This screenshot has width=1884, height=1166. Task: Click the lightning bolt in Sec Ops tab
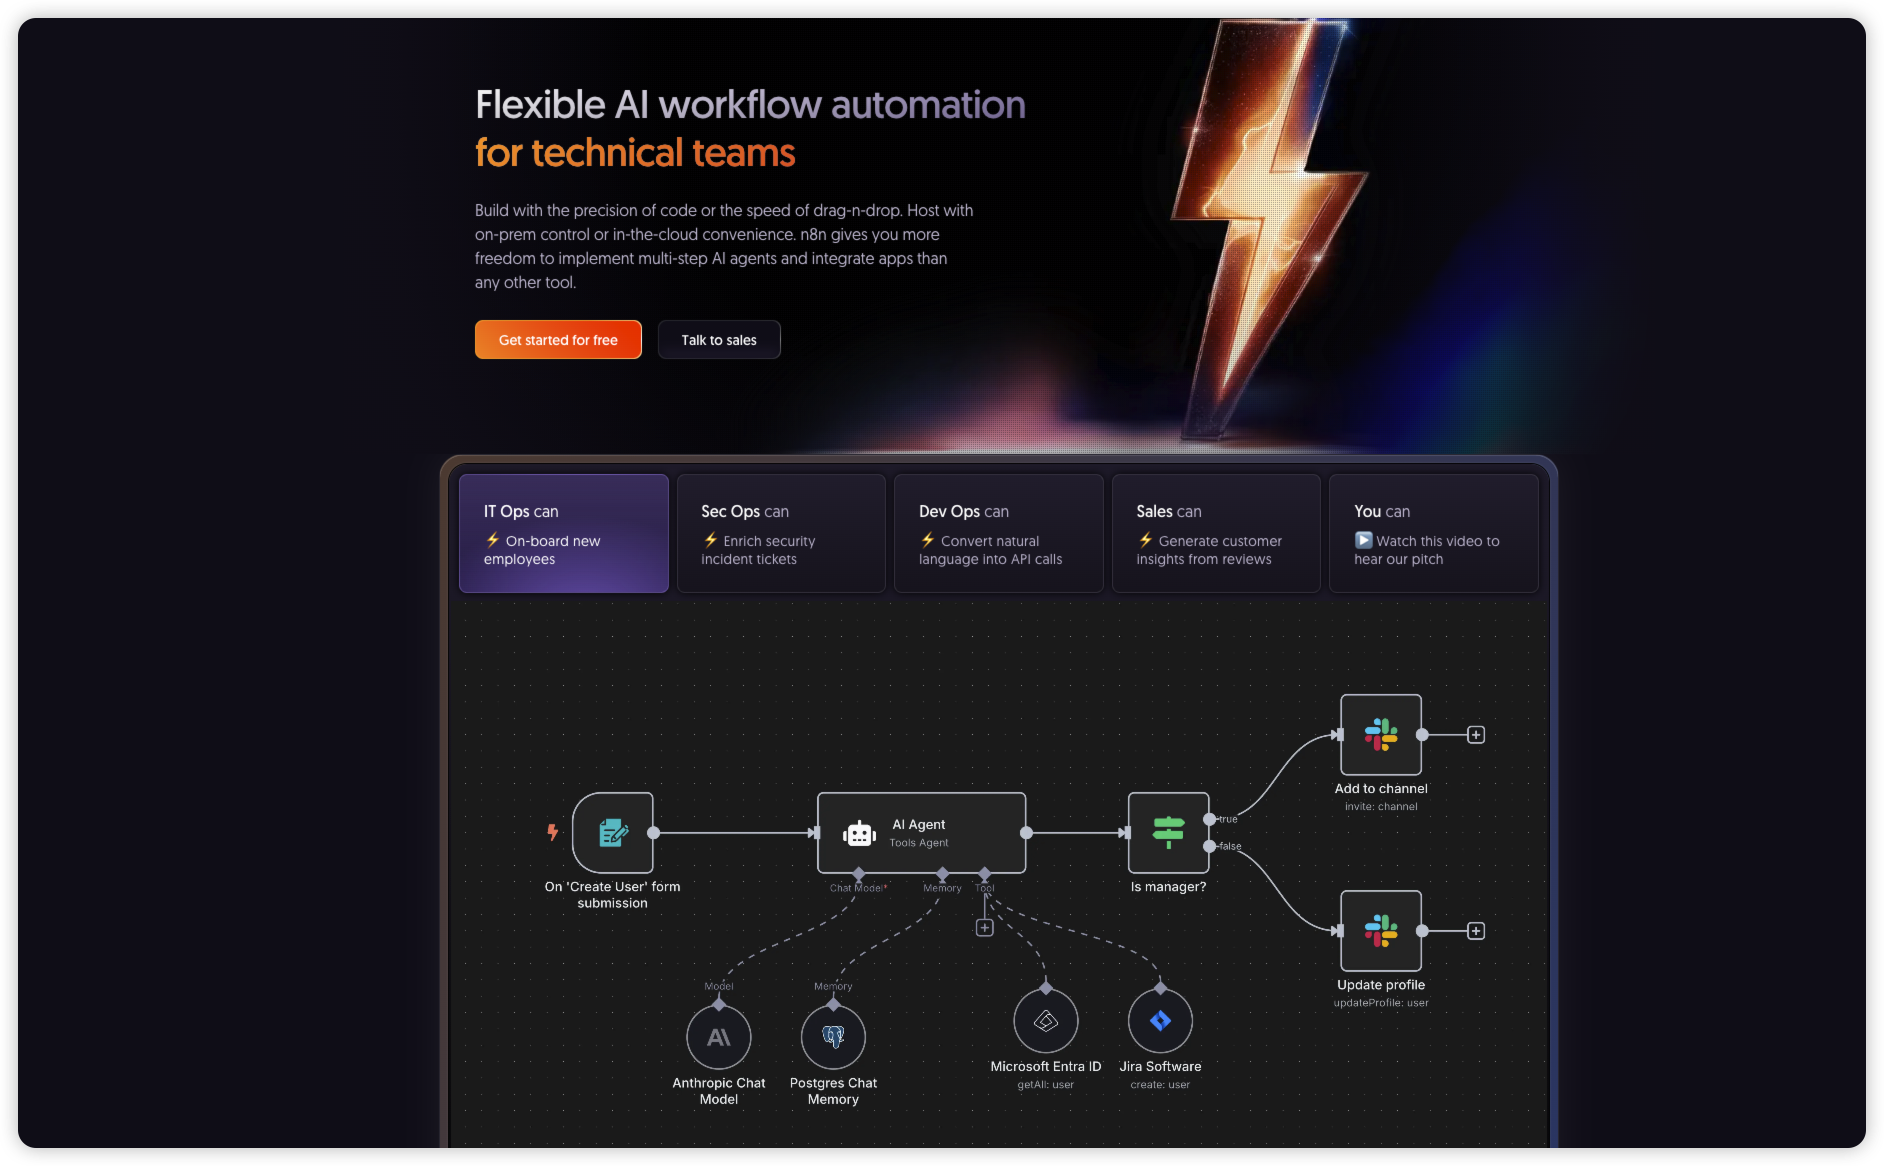[x=711, y=540]
